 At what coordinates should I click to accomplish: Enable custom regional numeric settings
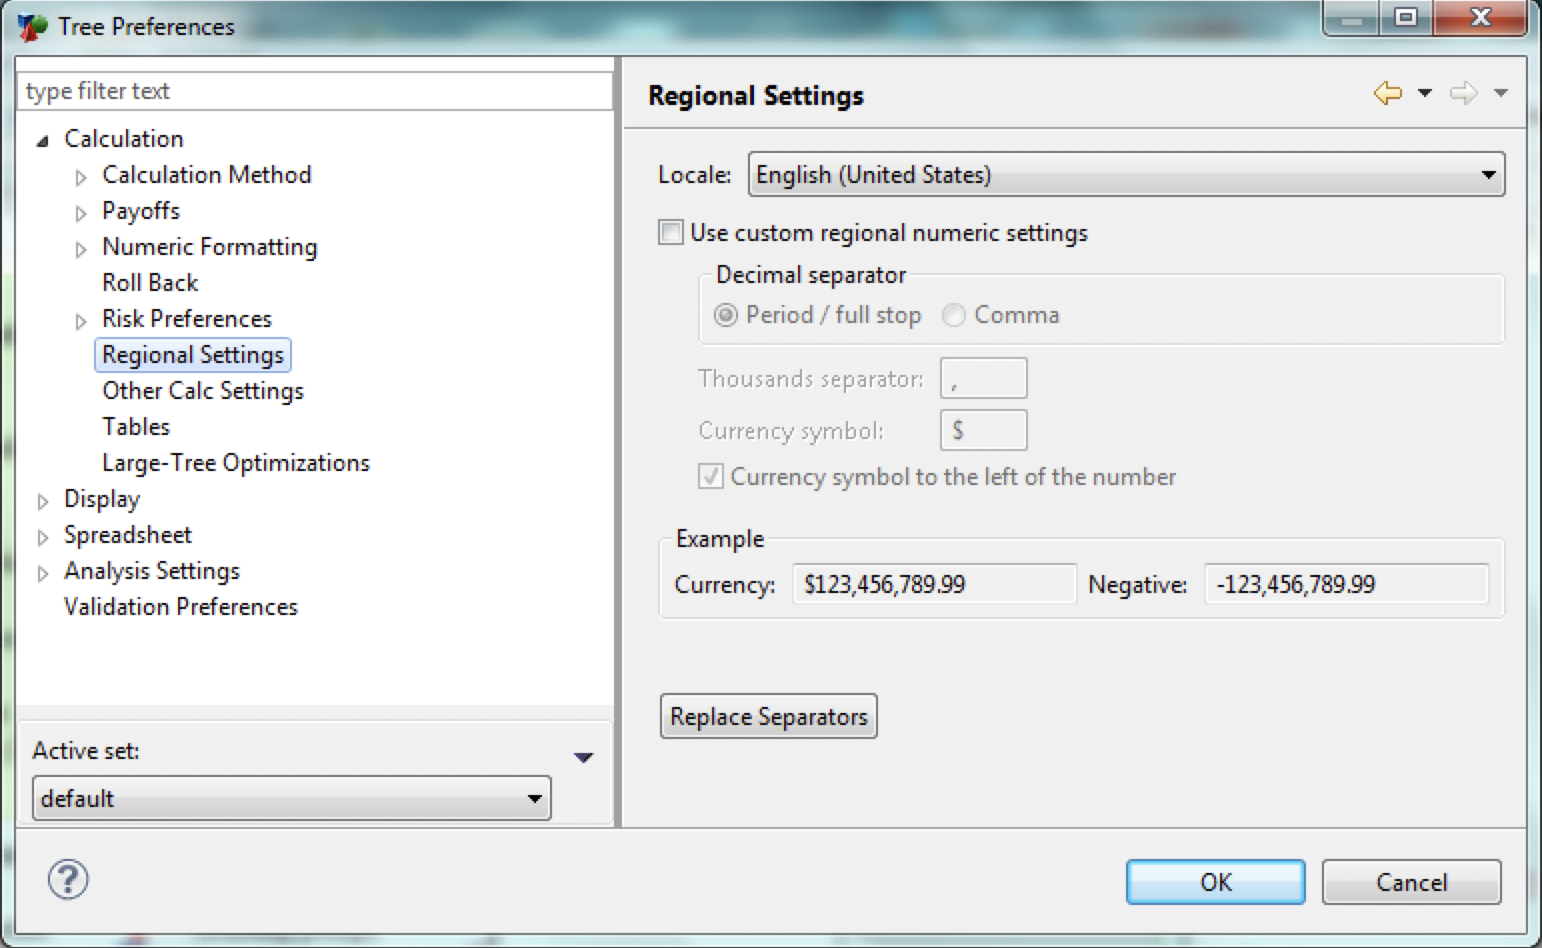pyautogui.click(x=670, y=232)
